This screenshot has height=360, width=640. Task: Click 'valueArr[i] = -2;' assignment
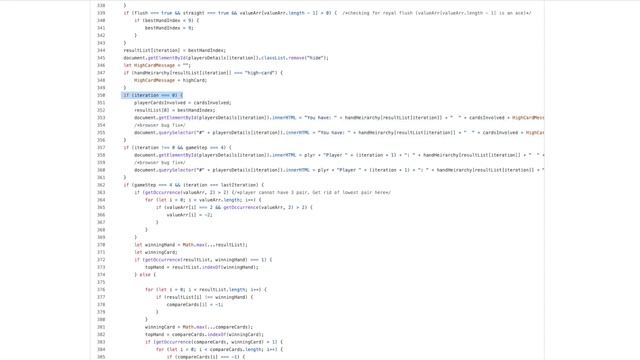[189, 215]
